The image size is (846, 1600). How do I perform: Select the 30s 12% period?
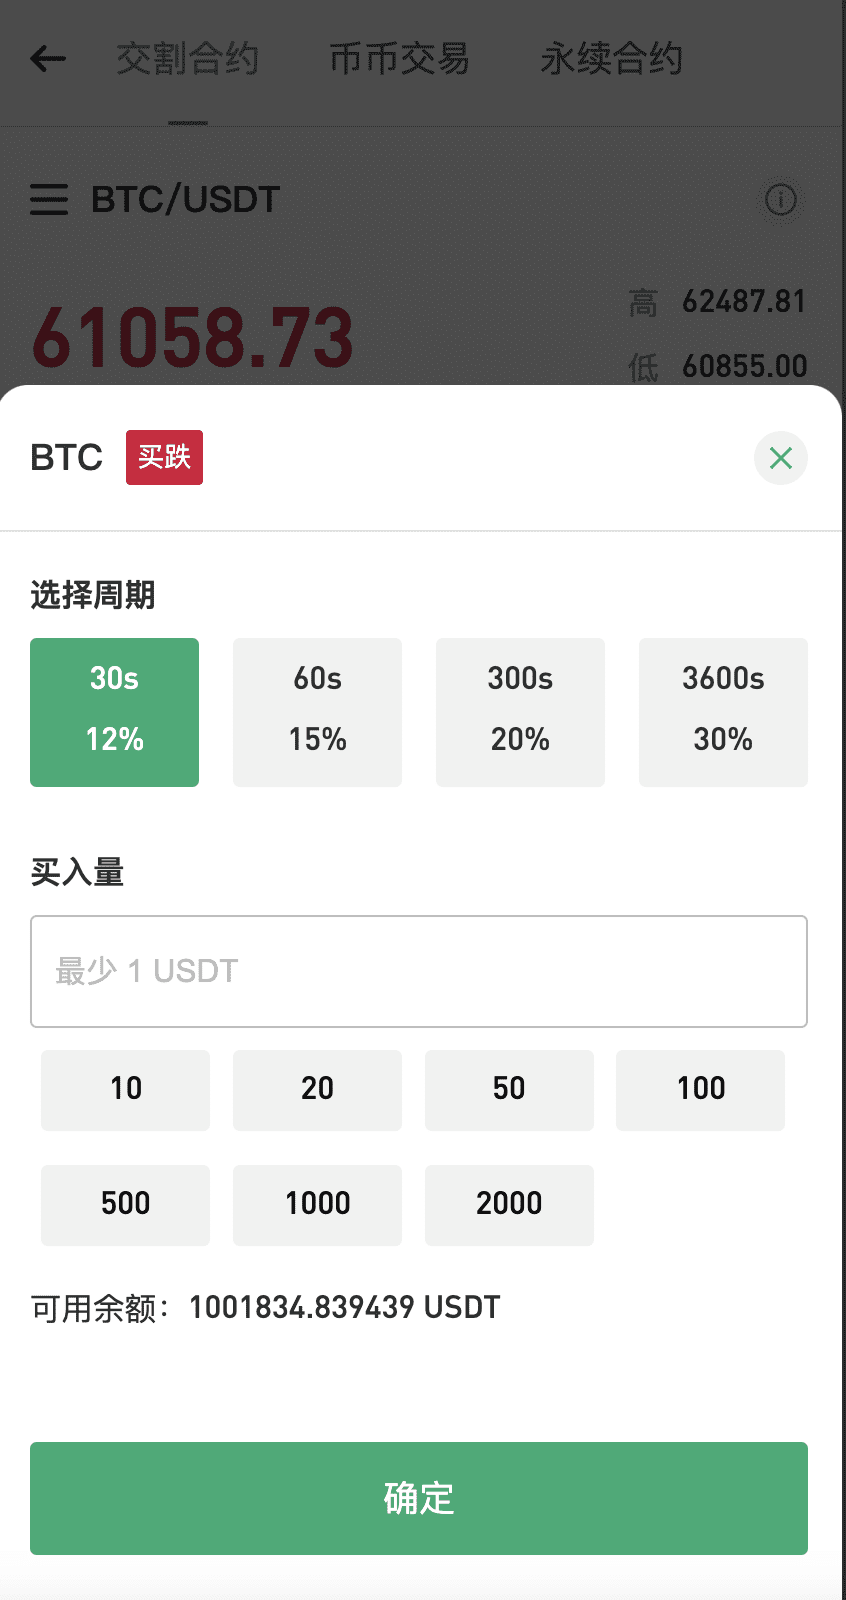coord(115,712)
